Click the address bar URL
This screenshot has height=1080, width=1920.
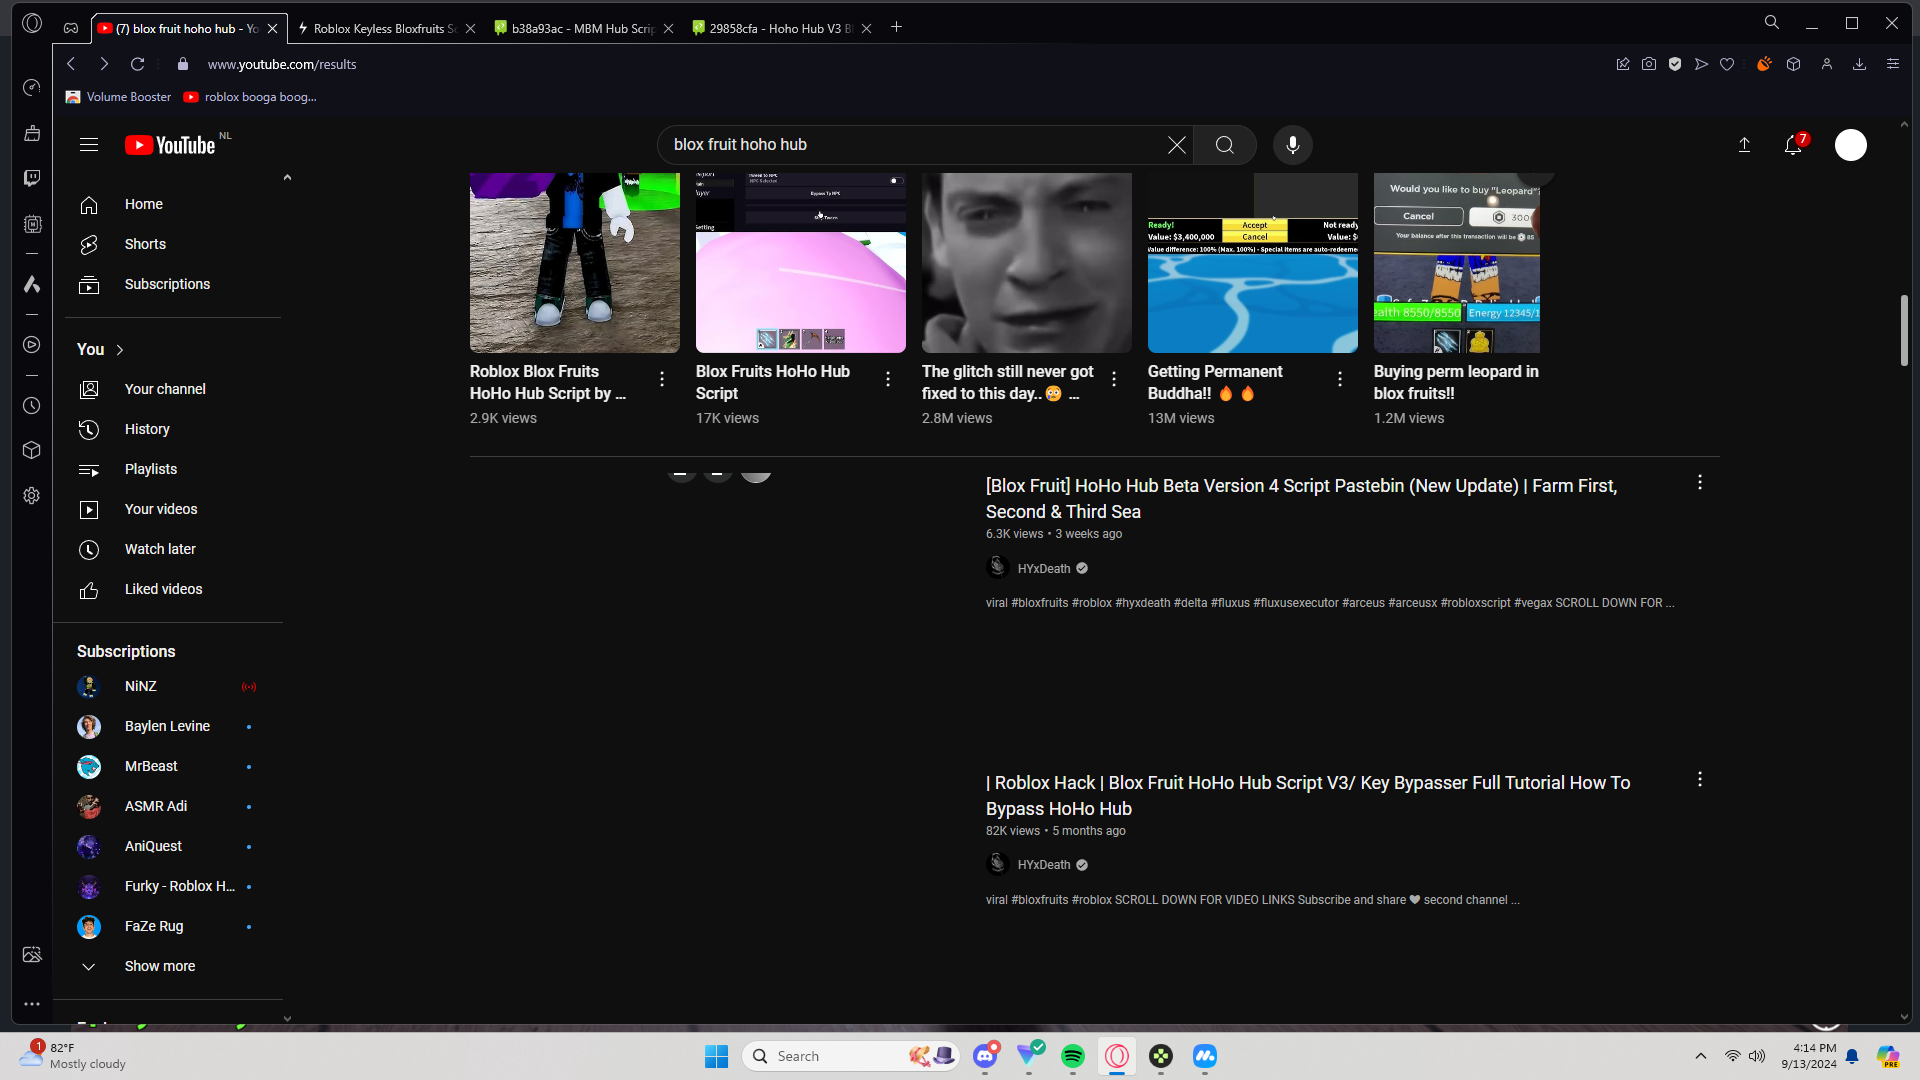(x=282, y=64)
